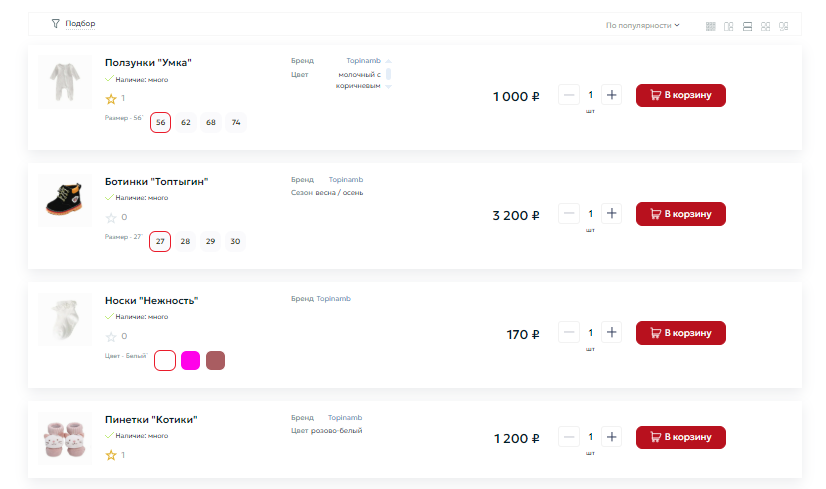The image size is (826, 489).
Task: Click the plus button for Пинетки "Котики"
Action: coord(613,437)
